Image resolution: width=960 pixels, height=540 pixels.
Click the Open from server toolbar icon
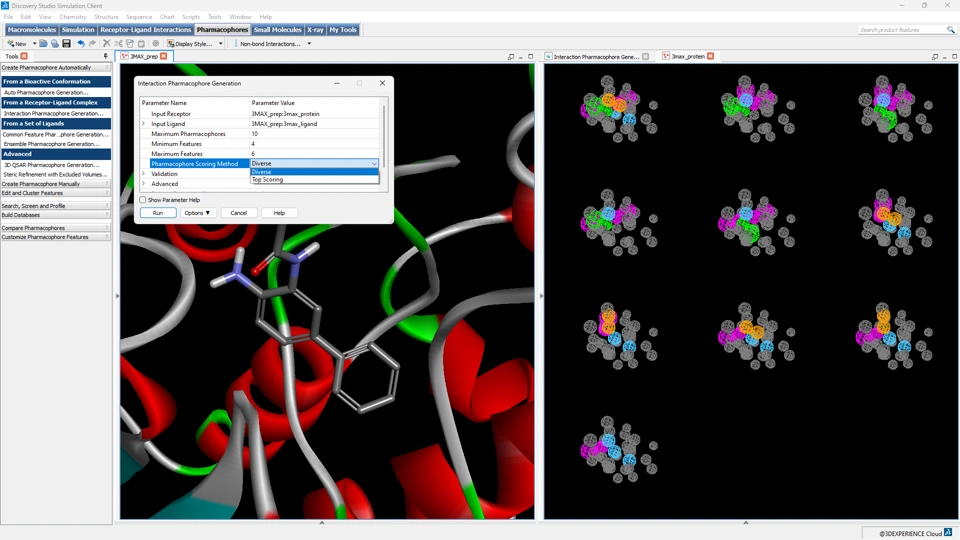click(54, 43)
